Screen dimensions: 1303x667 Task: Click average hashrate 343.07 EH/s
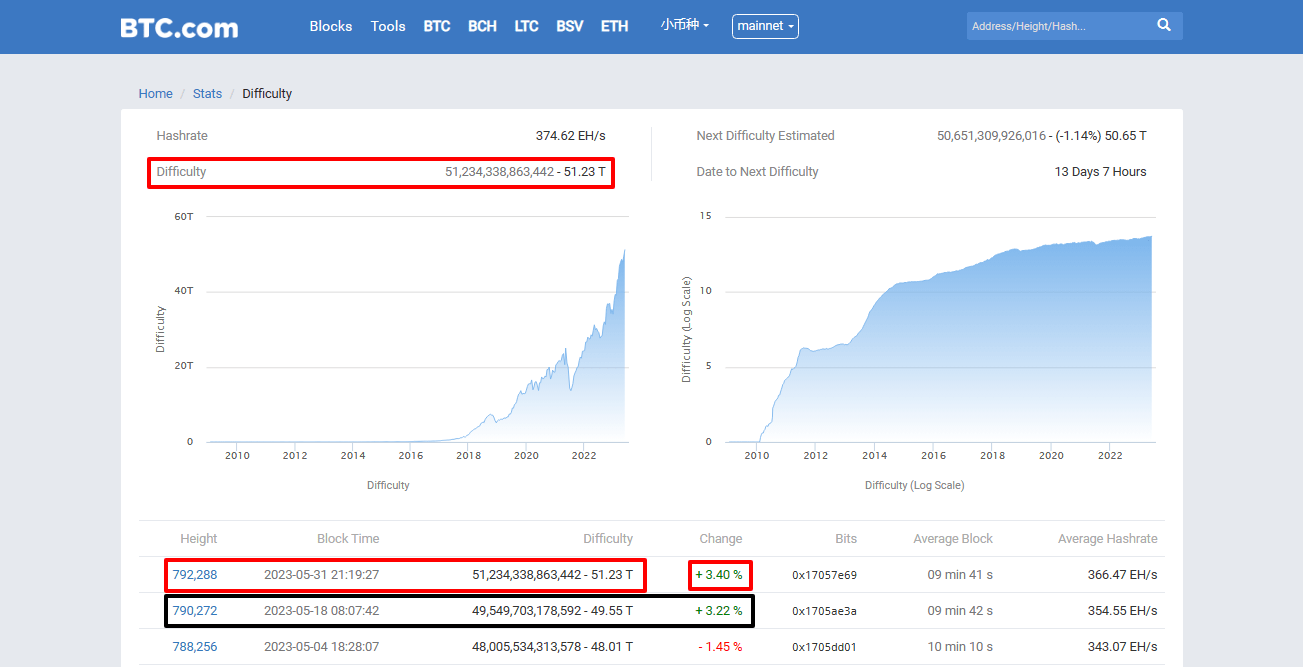[x=1122, y=647]
